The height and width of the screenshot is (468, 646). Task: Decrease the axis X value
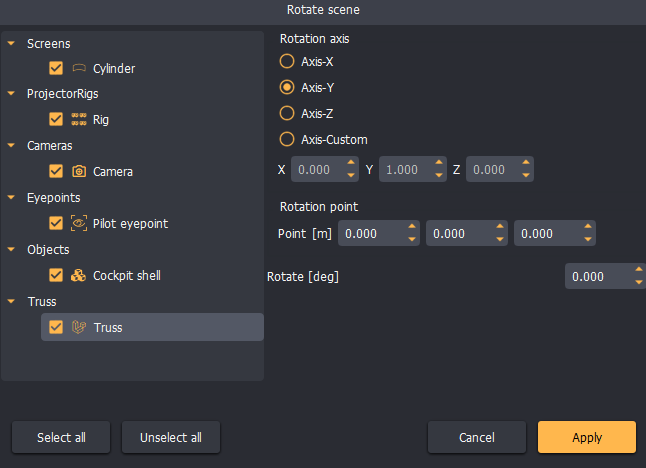tap(351, 176)
